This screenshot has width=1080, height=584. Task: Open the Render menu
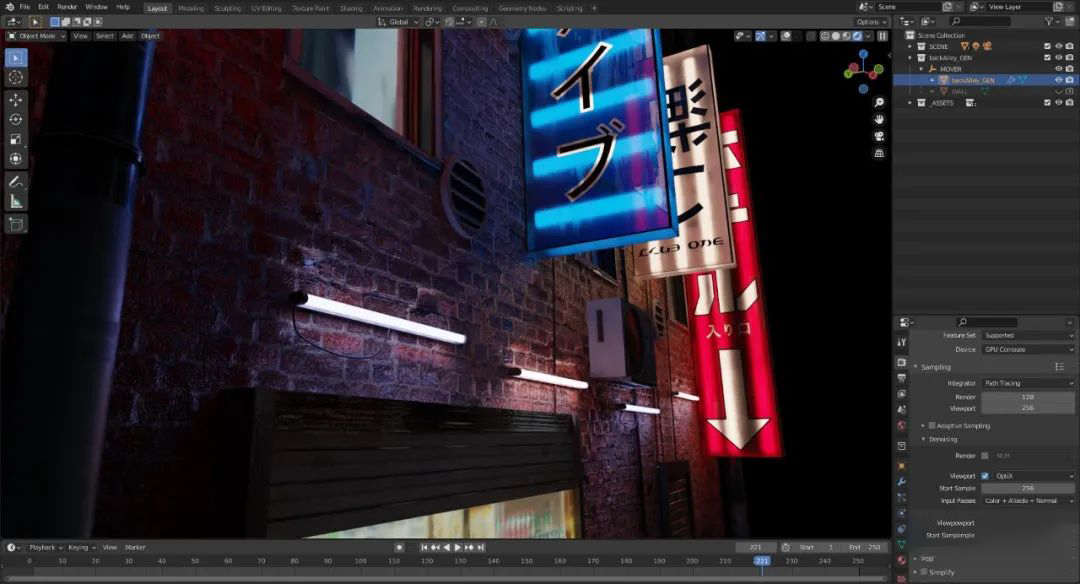66,6
